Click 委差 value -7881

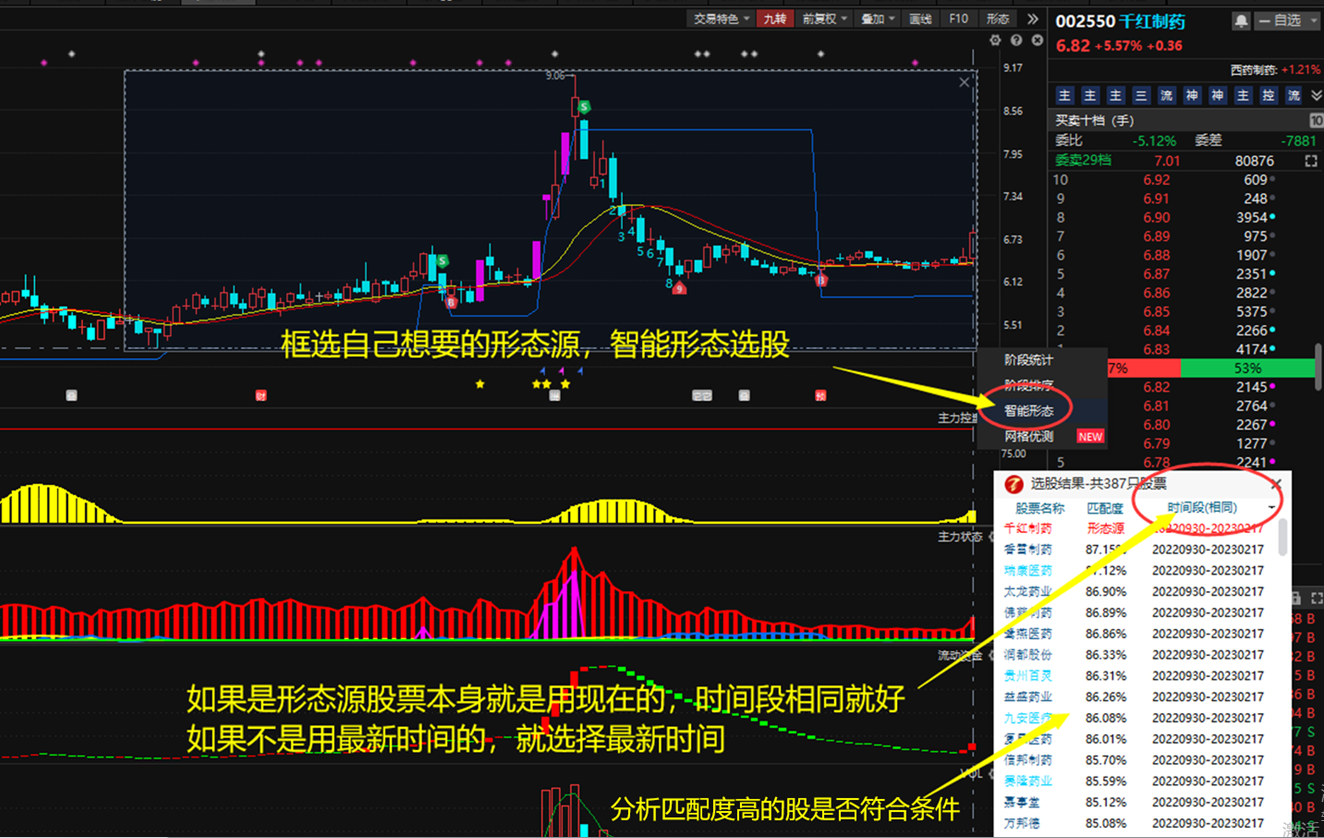tap(1297, 141)
